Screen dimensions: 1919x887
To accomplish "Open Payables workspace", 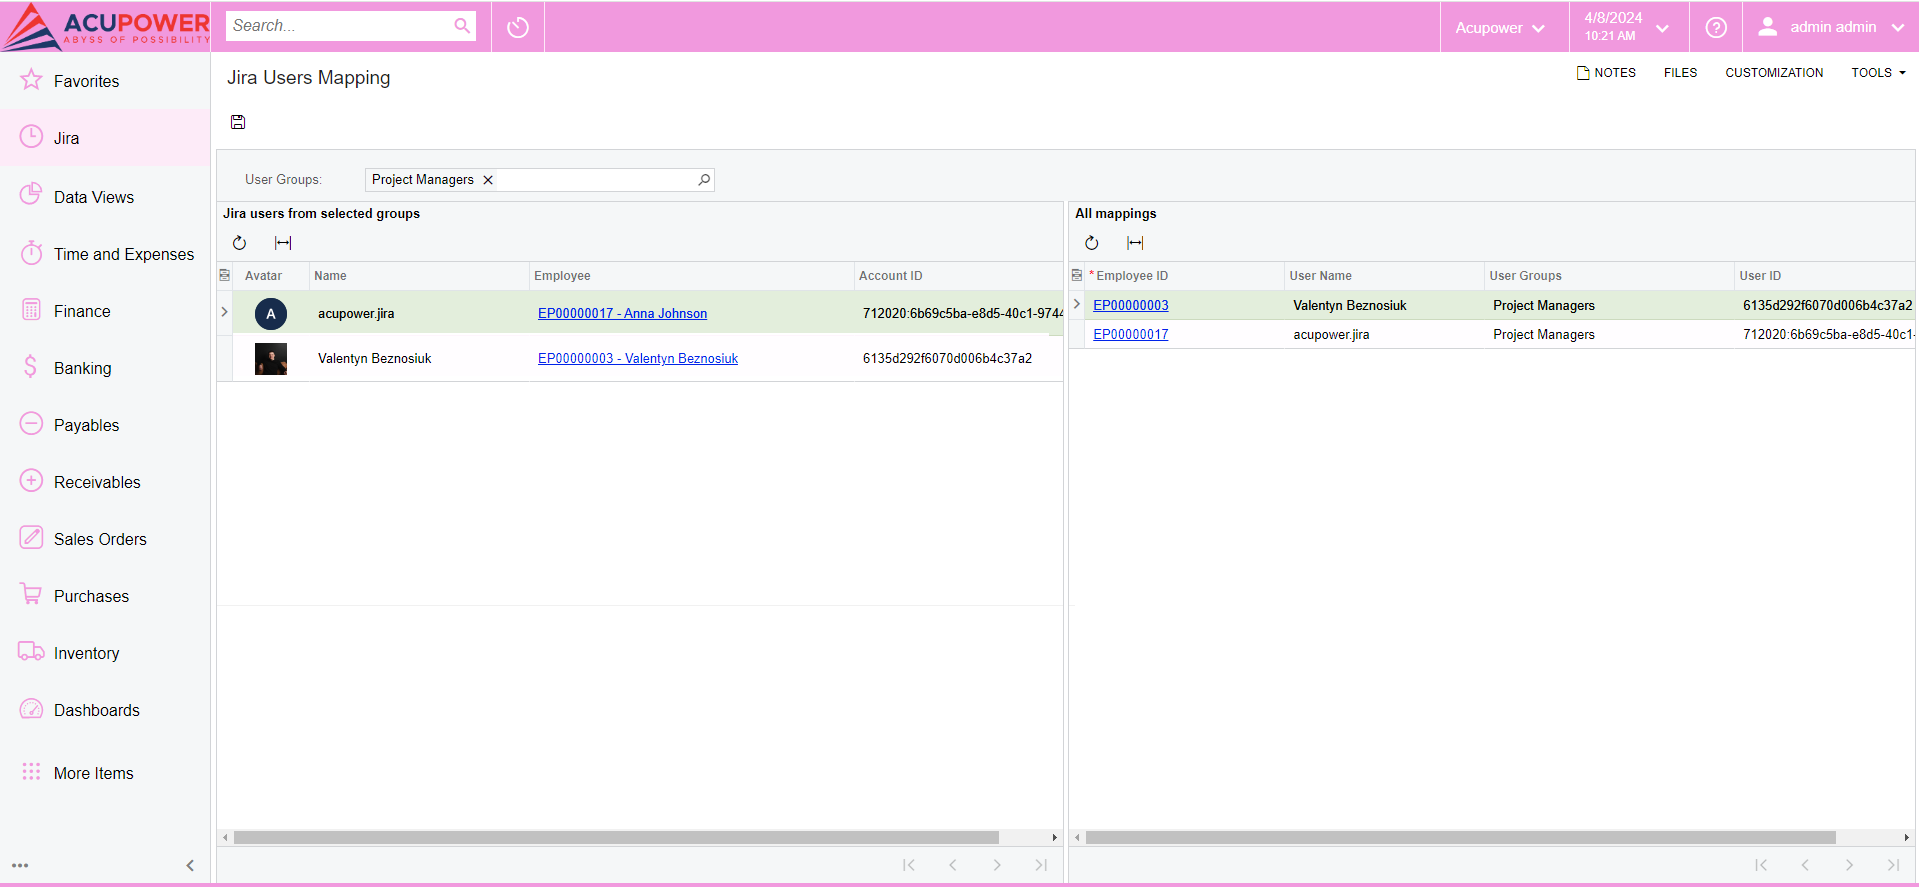I will pyautogui.click(x=105, y=425).
